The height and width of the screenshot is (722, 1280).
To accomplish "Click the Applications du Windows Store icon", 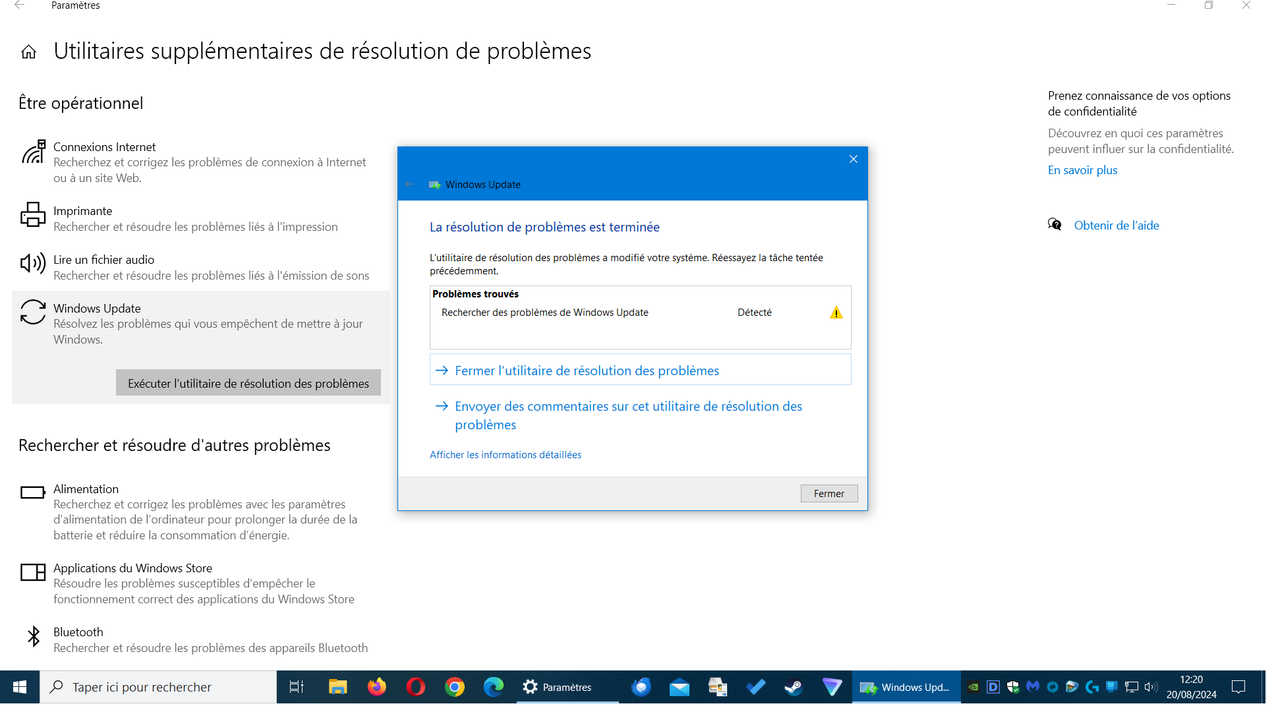I will [32, 572].
